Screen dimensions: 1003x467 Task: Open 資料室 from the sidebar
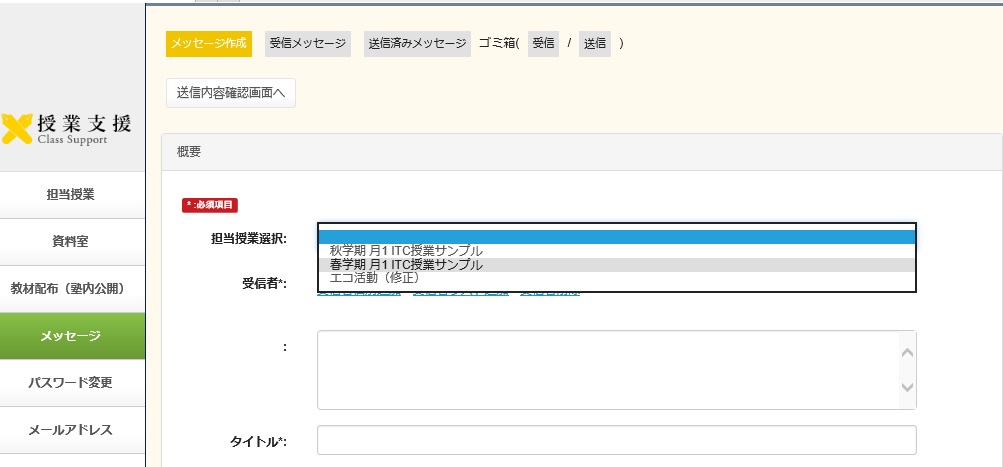coord(71,242)
